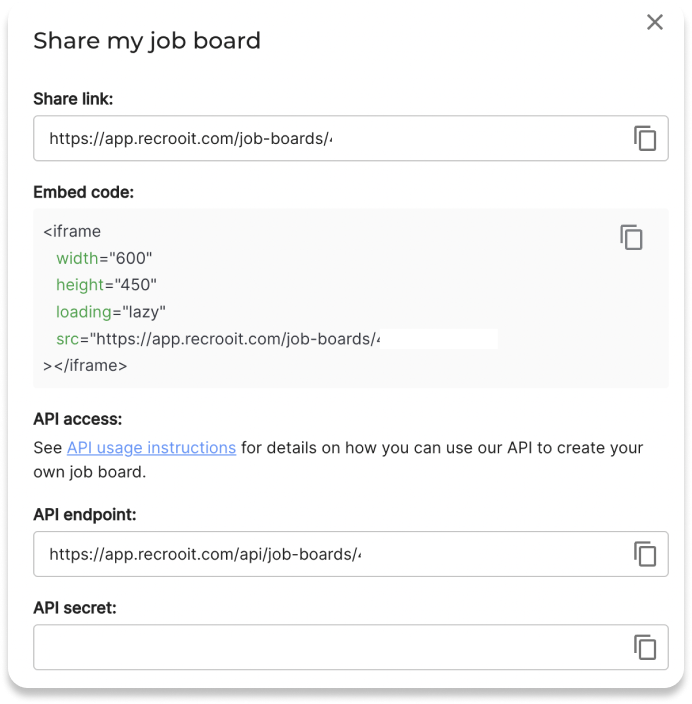Copy the iframe embed code
This screenshot has height=704, width=692.
pyautogui.click(x=631, y=237)
